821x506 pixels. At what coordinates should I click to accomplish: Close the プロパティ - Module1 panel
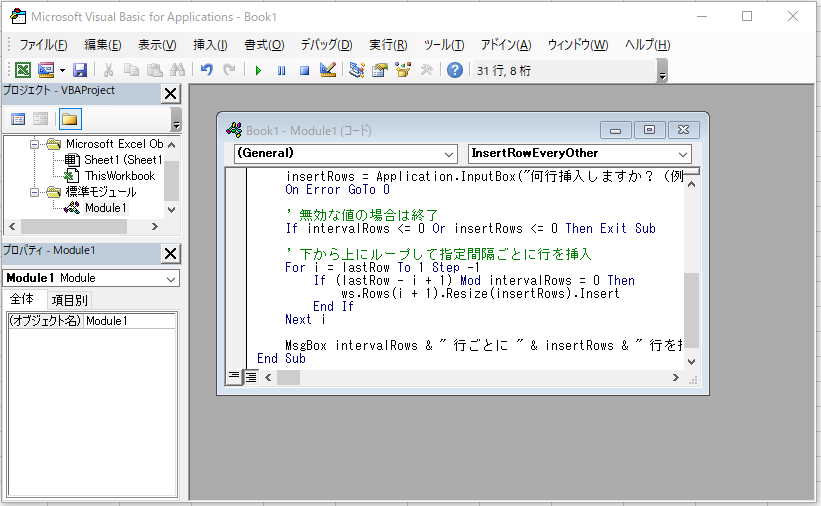(x=170, y=254)
